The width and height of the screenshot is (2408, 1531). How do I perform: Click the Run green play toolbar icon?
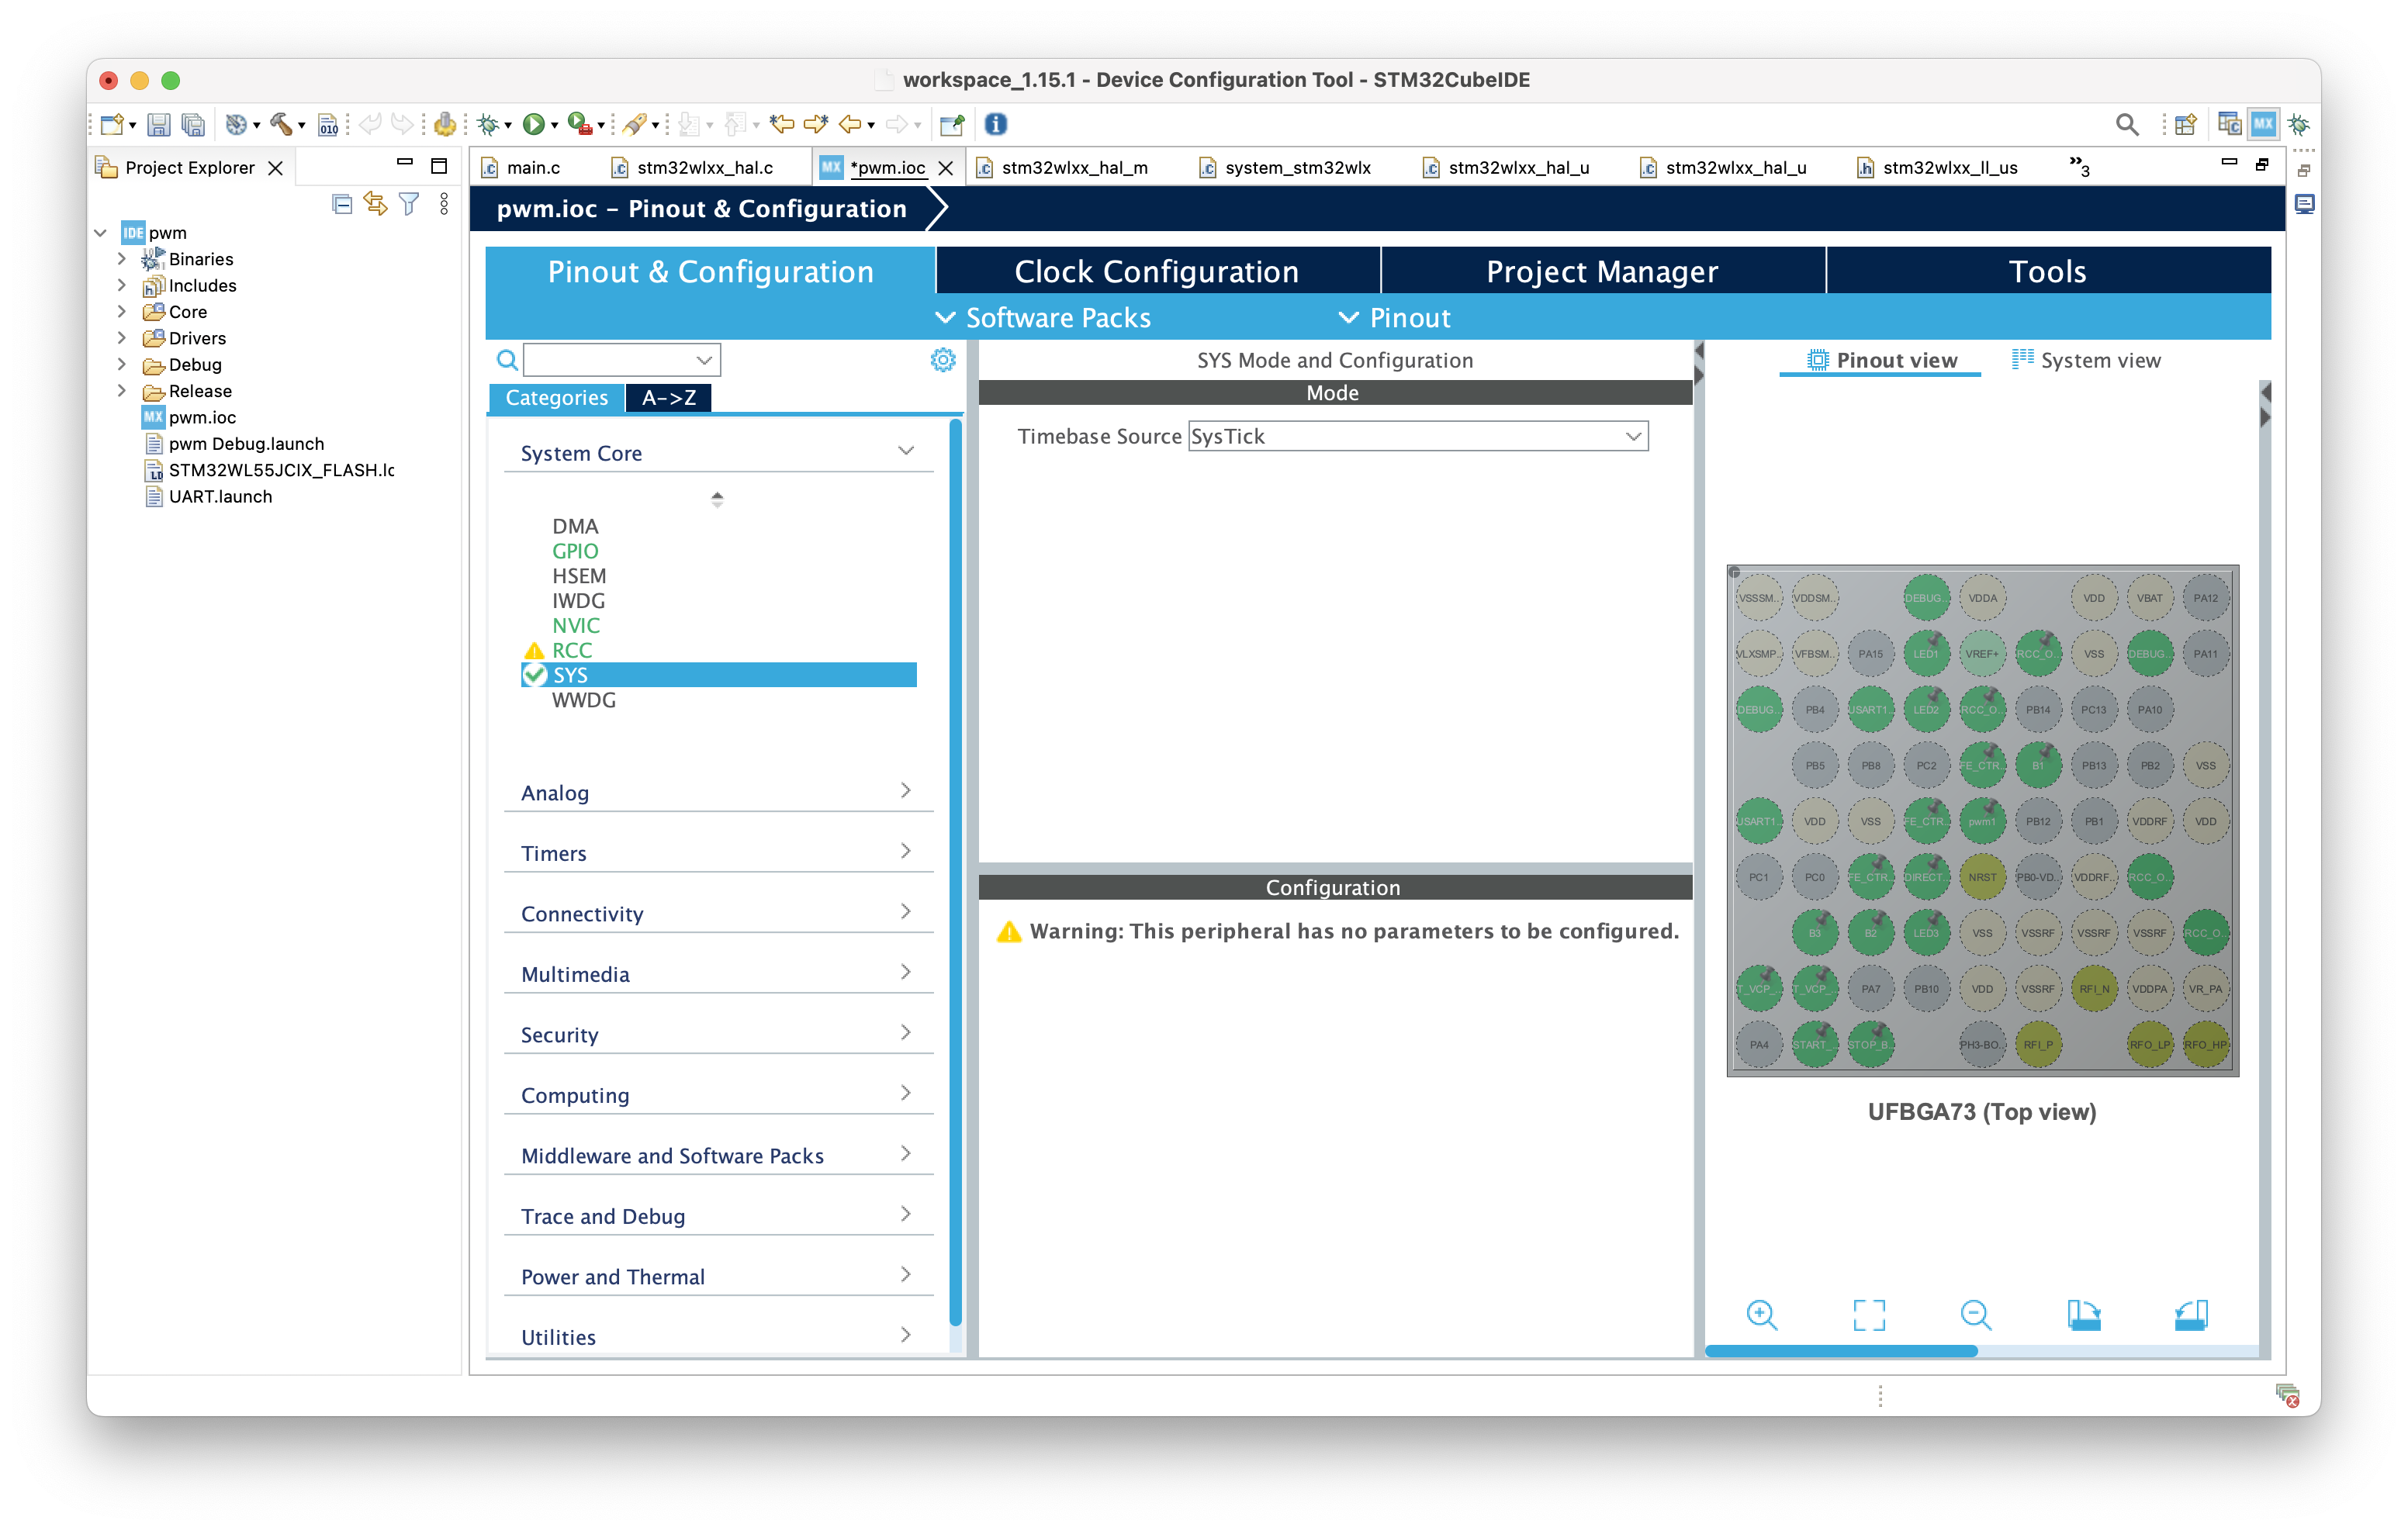coord(534,124)
